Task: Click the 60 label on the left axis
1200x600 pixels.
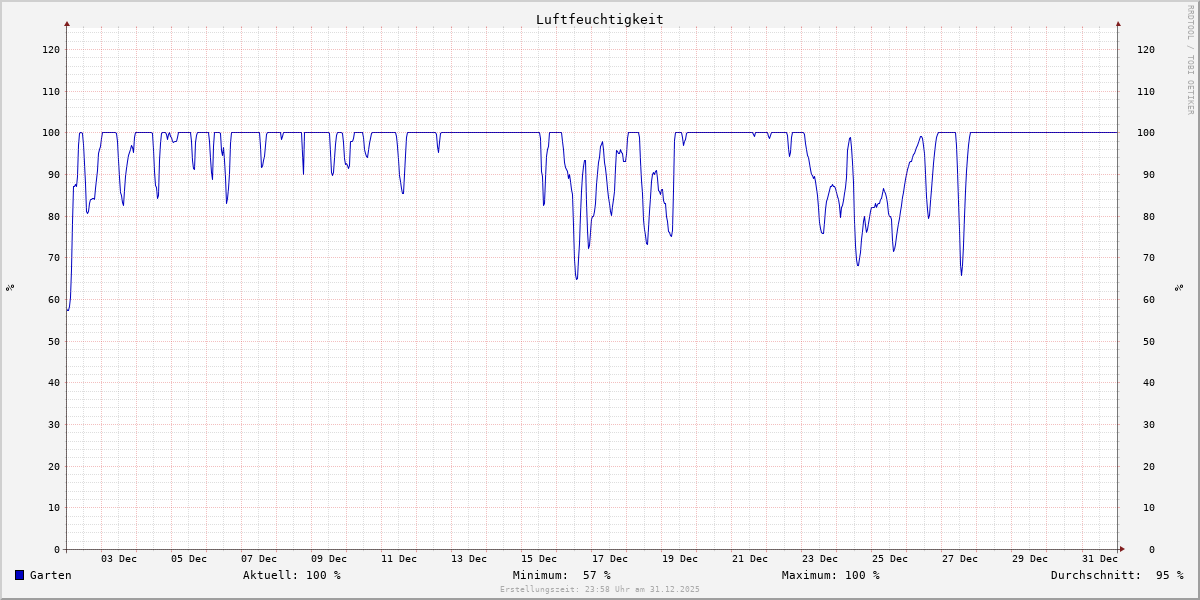Action: click(x=54, y=299)
